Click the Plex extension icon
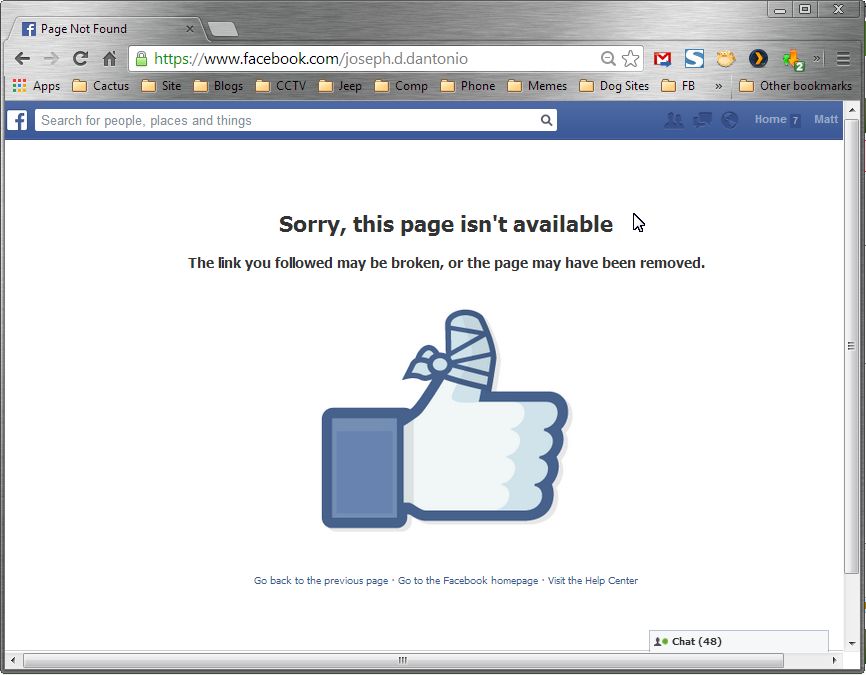This screenshot has width=866, height=675. (758, 59)
